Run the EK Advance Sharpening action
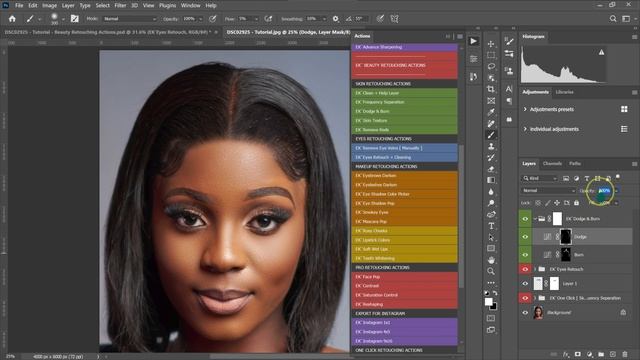The width and height of the screenshot is (640, 360). click(404, 47)
